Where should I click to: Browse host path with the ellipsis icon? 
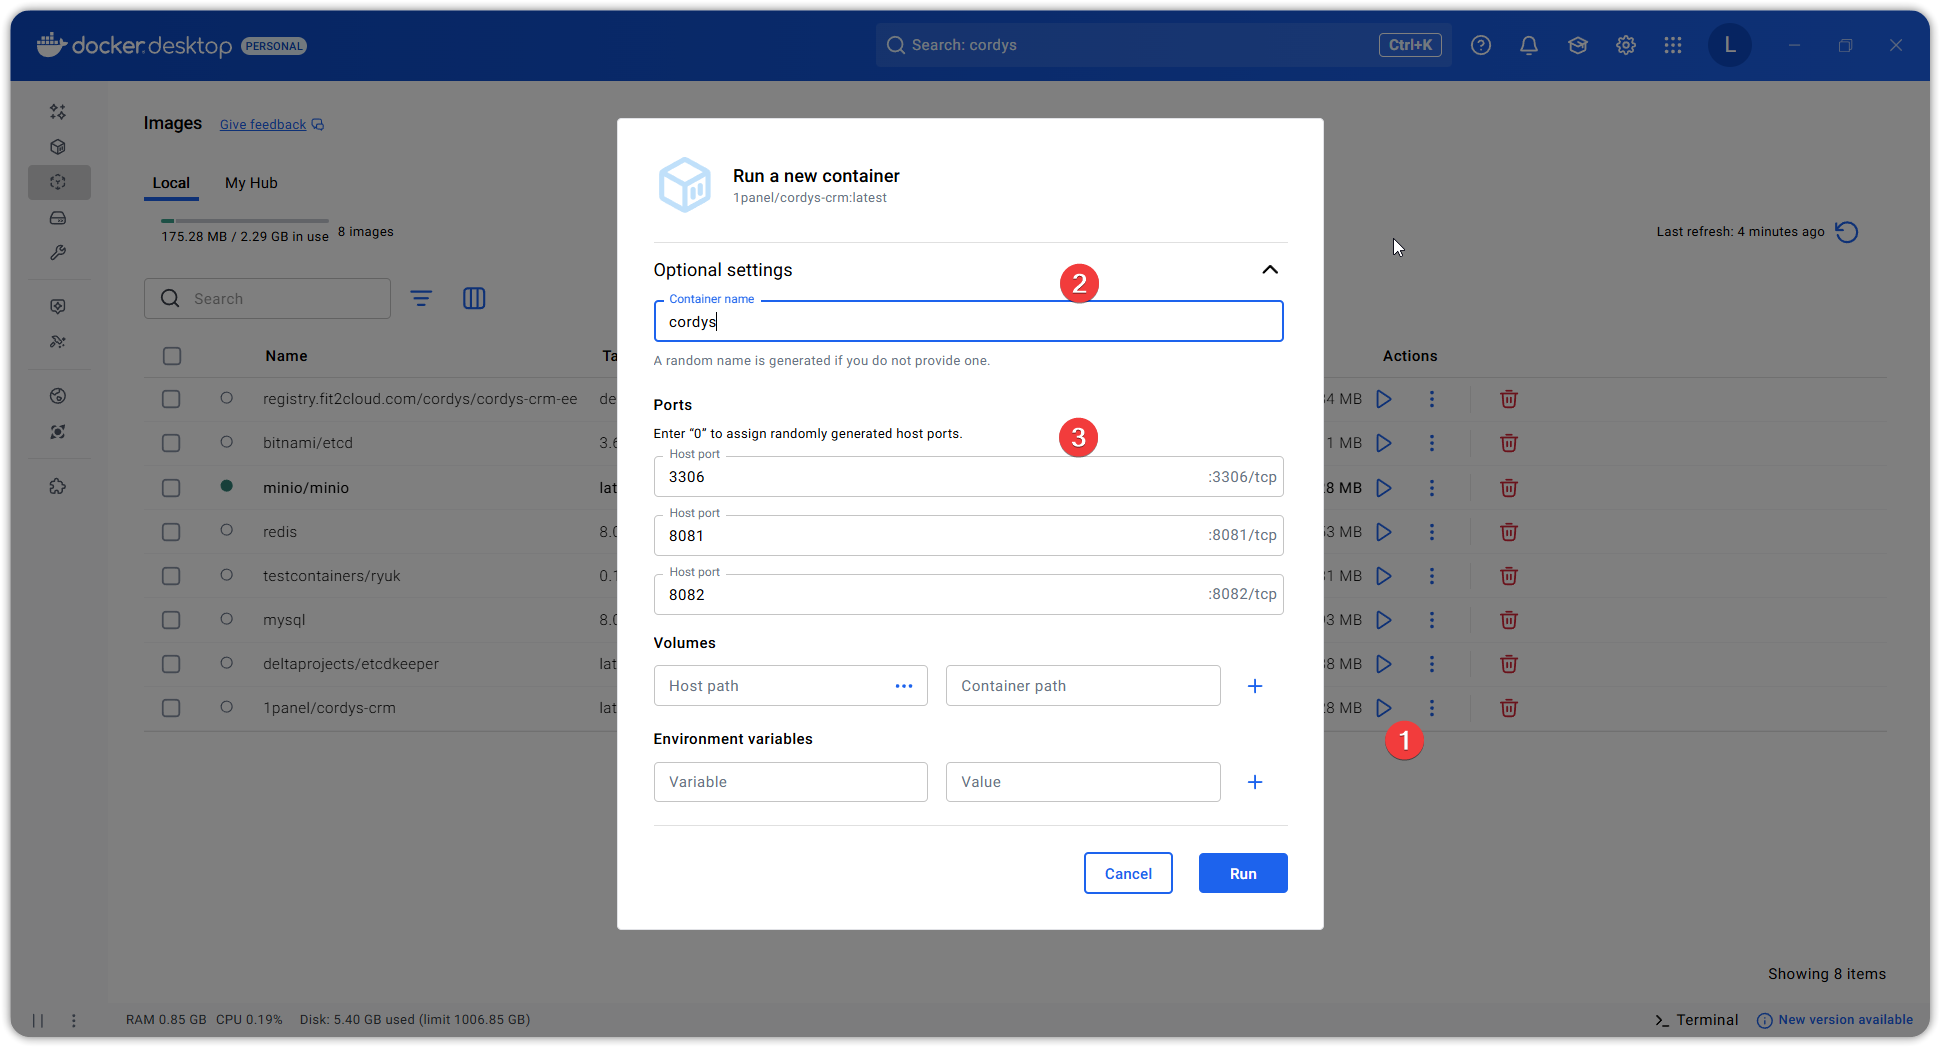[903, 686]
